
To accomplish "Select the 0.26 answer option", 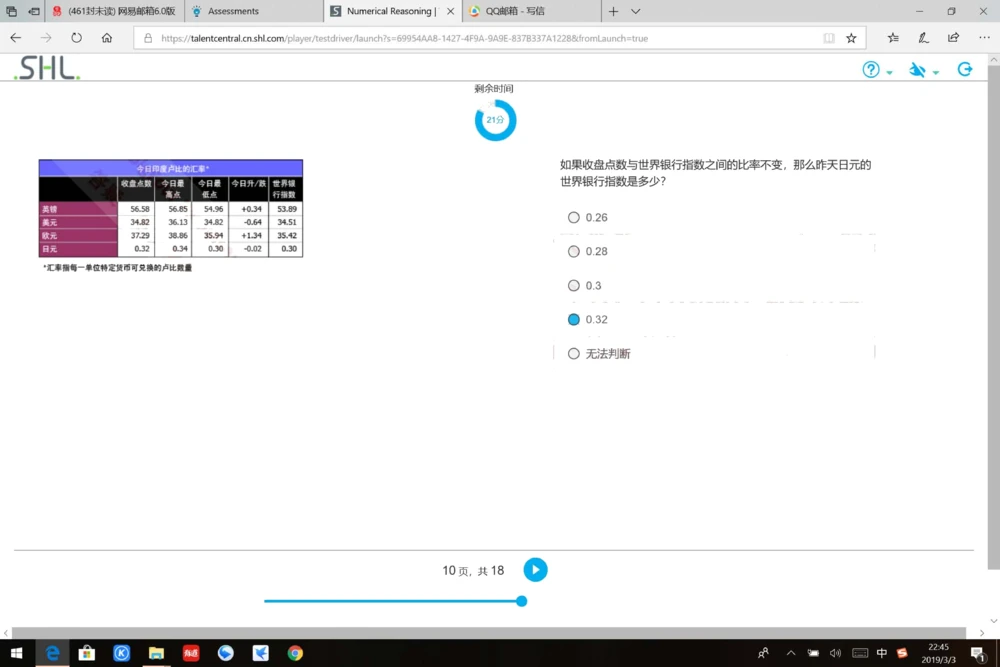I will pyautogui.click(x=573, y=217).
